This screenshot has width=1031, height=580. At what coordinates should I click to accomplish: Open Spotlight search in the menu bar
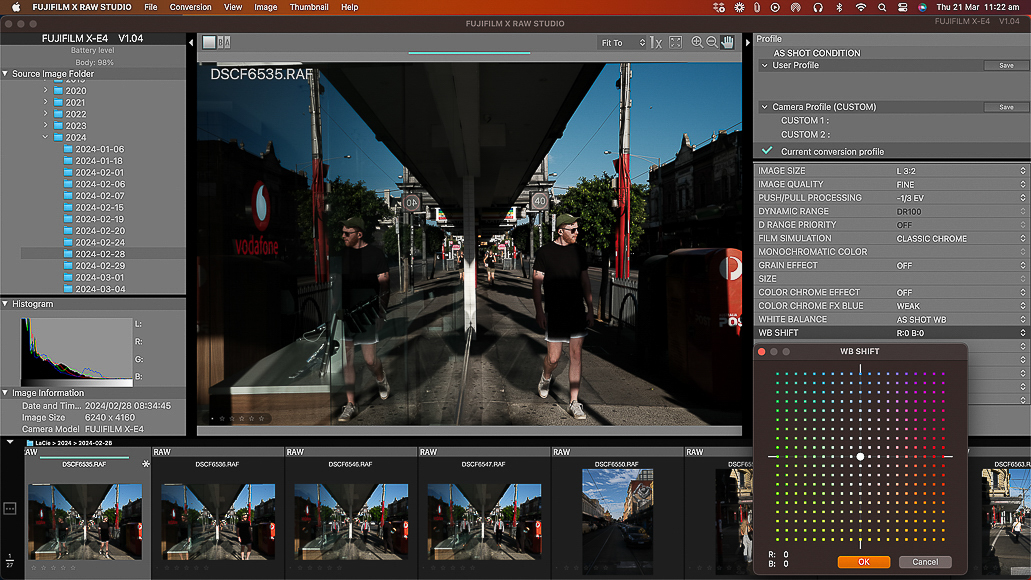(x=882, y=7)
